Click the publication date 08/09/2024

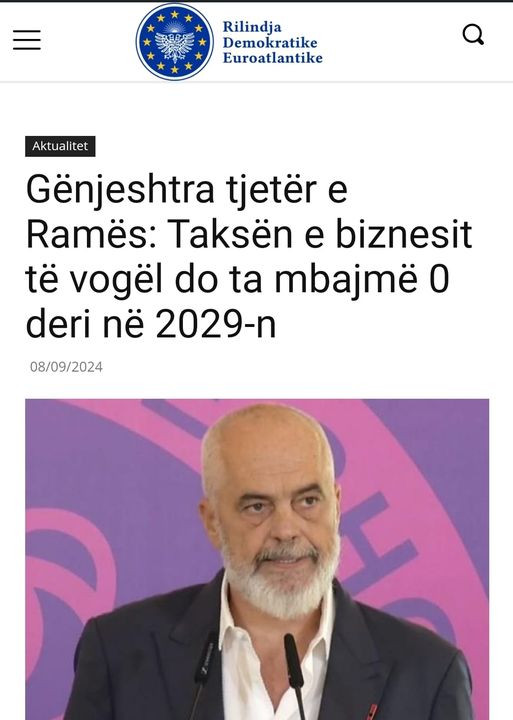pyautogui.click(x=66, y=367)
